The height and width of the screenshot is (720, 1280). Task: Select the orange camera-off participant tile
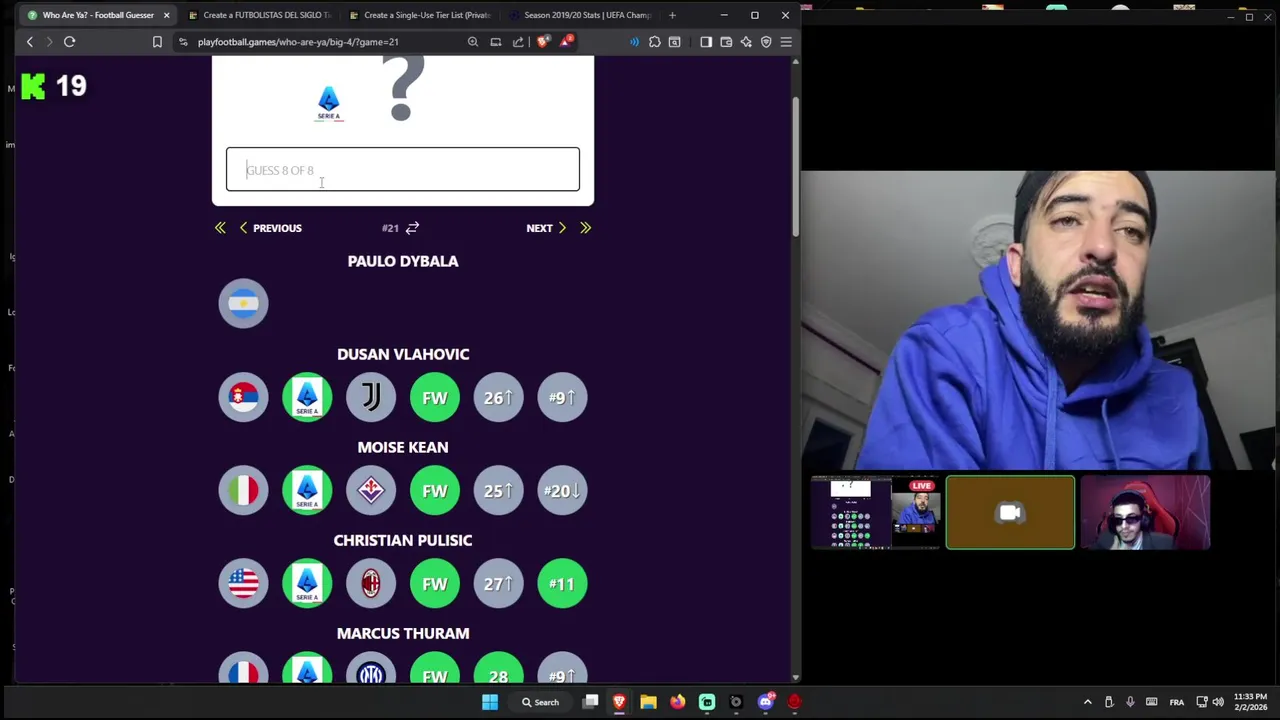[x=1010, y=513]
